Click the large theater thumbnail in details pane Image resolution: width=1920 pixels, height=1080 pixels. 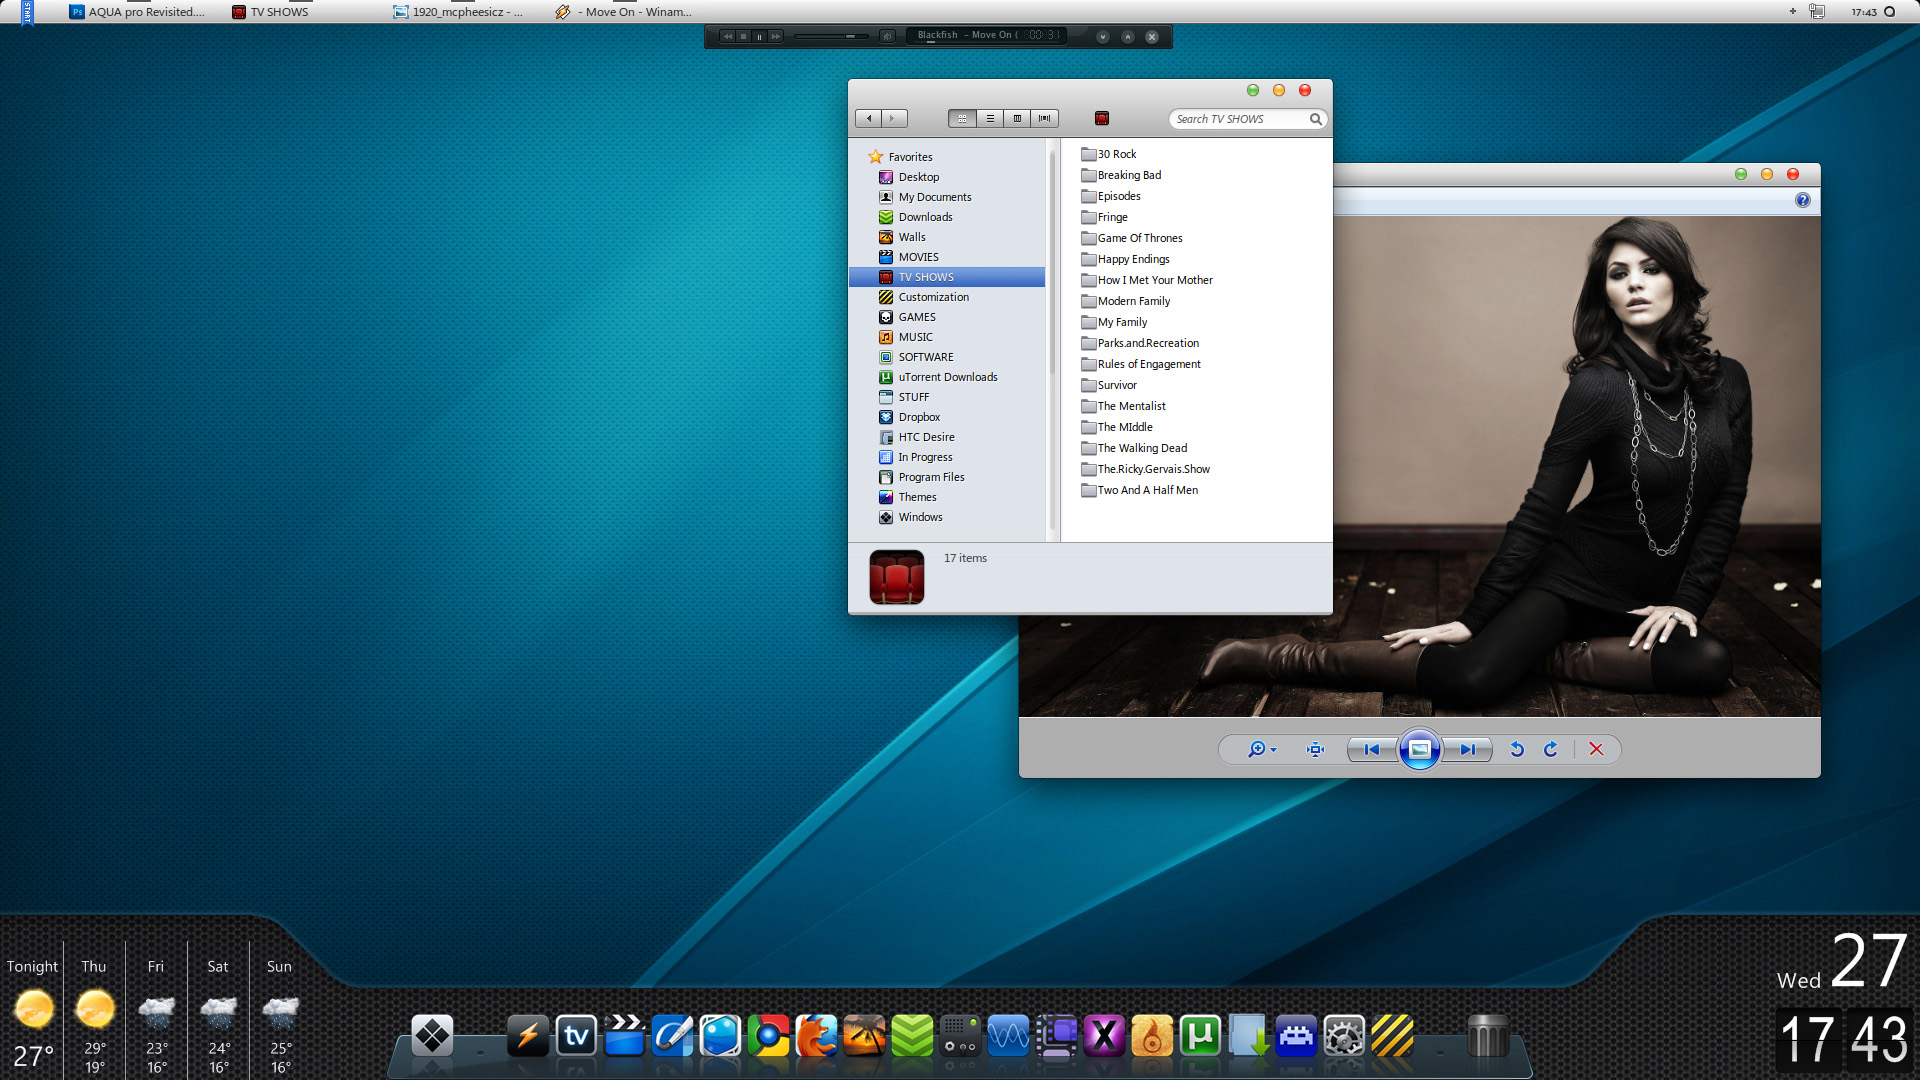click(897, 577)
